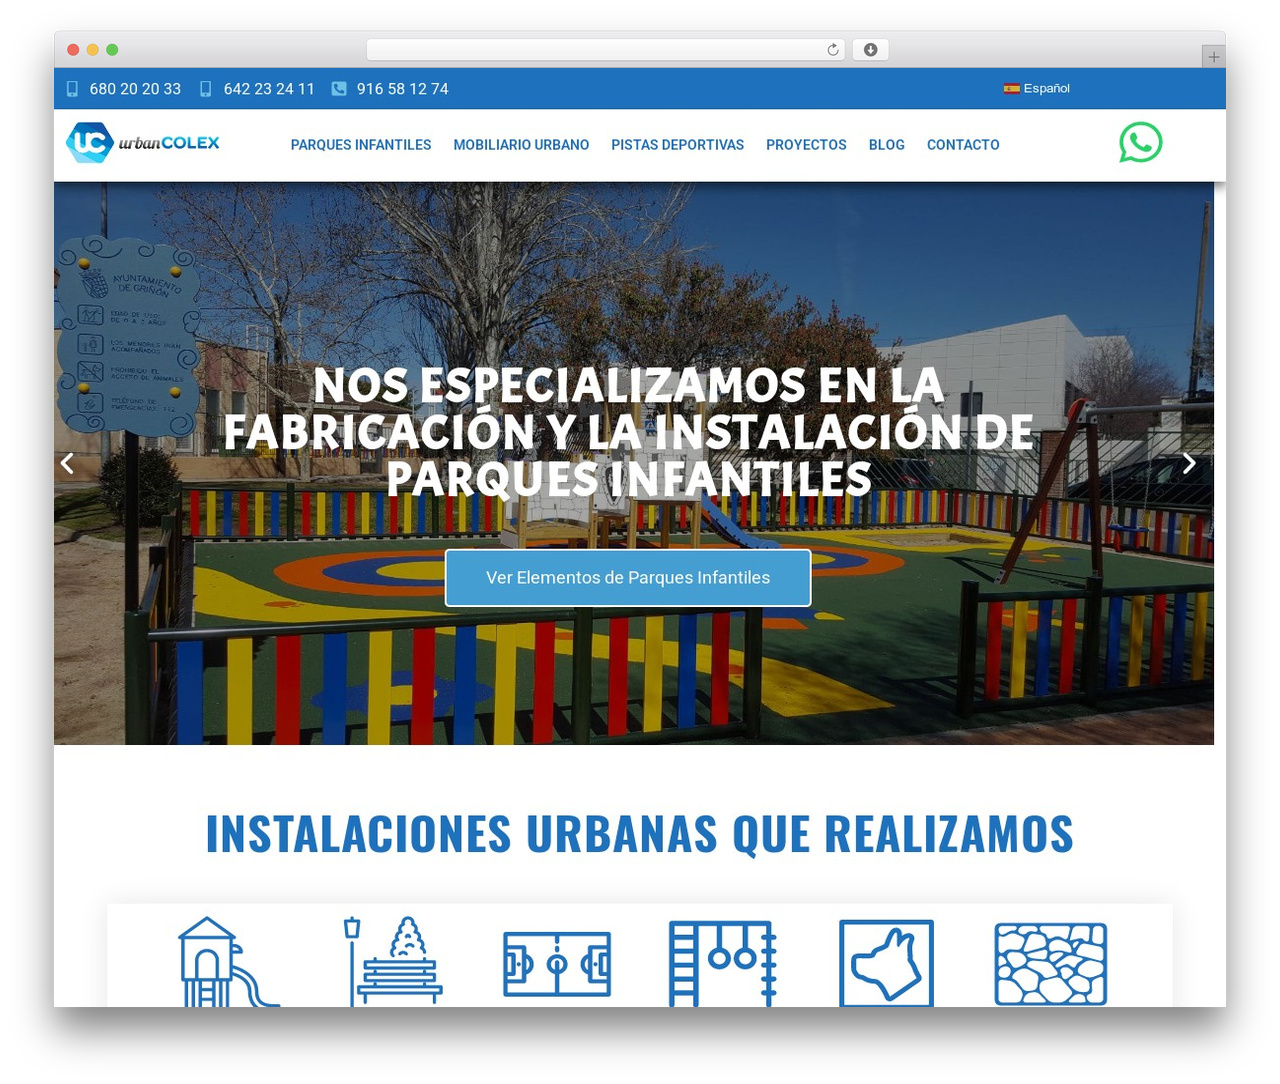The image size is (1280, 1084).
Task: Go to previous slide with left arrow
Action: pyautogui.click(x=67, y=463)
